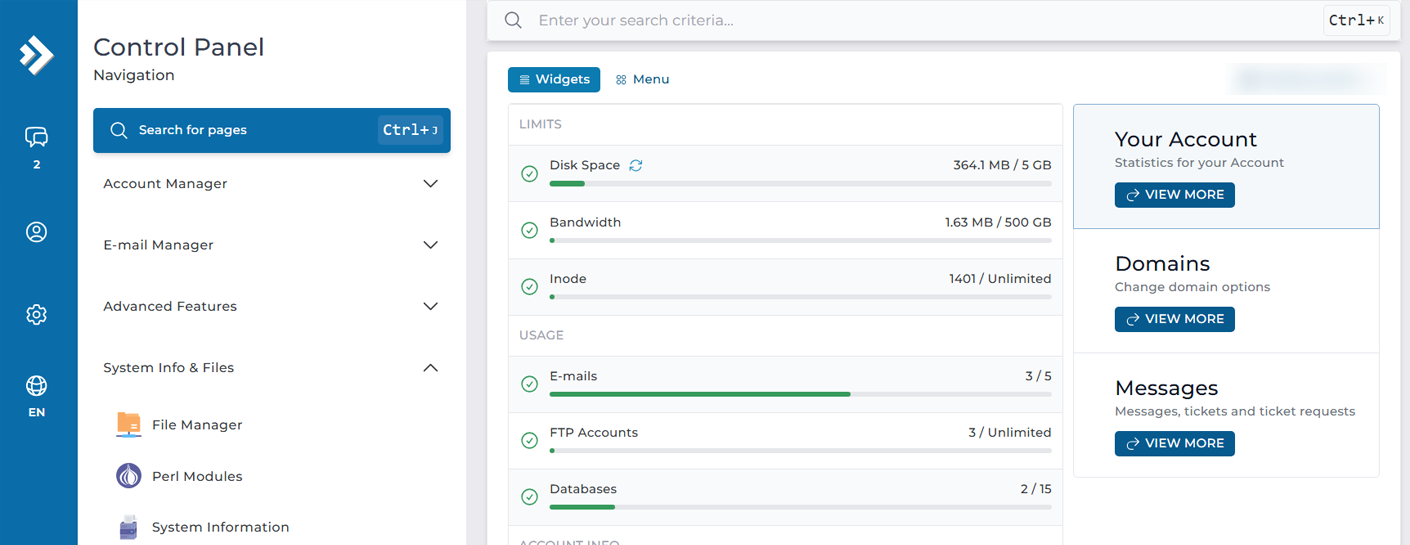
Task: Open the language globe icon labeled EN
Action: pos(37,386)
